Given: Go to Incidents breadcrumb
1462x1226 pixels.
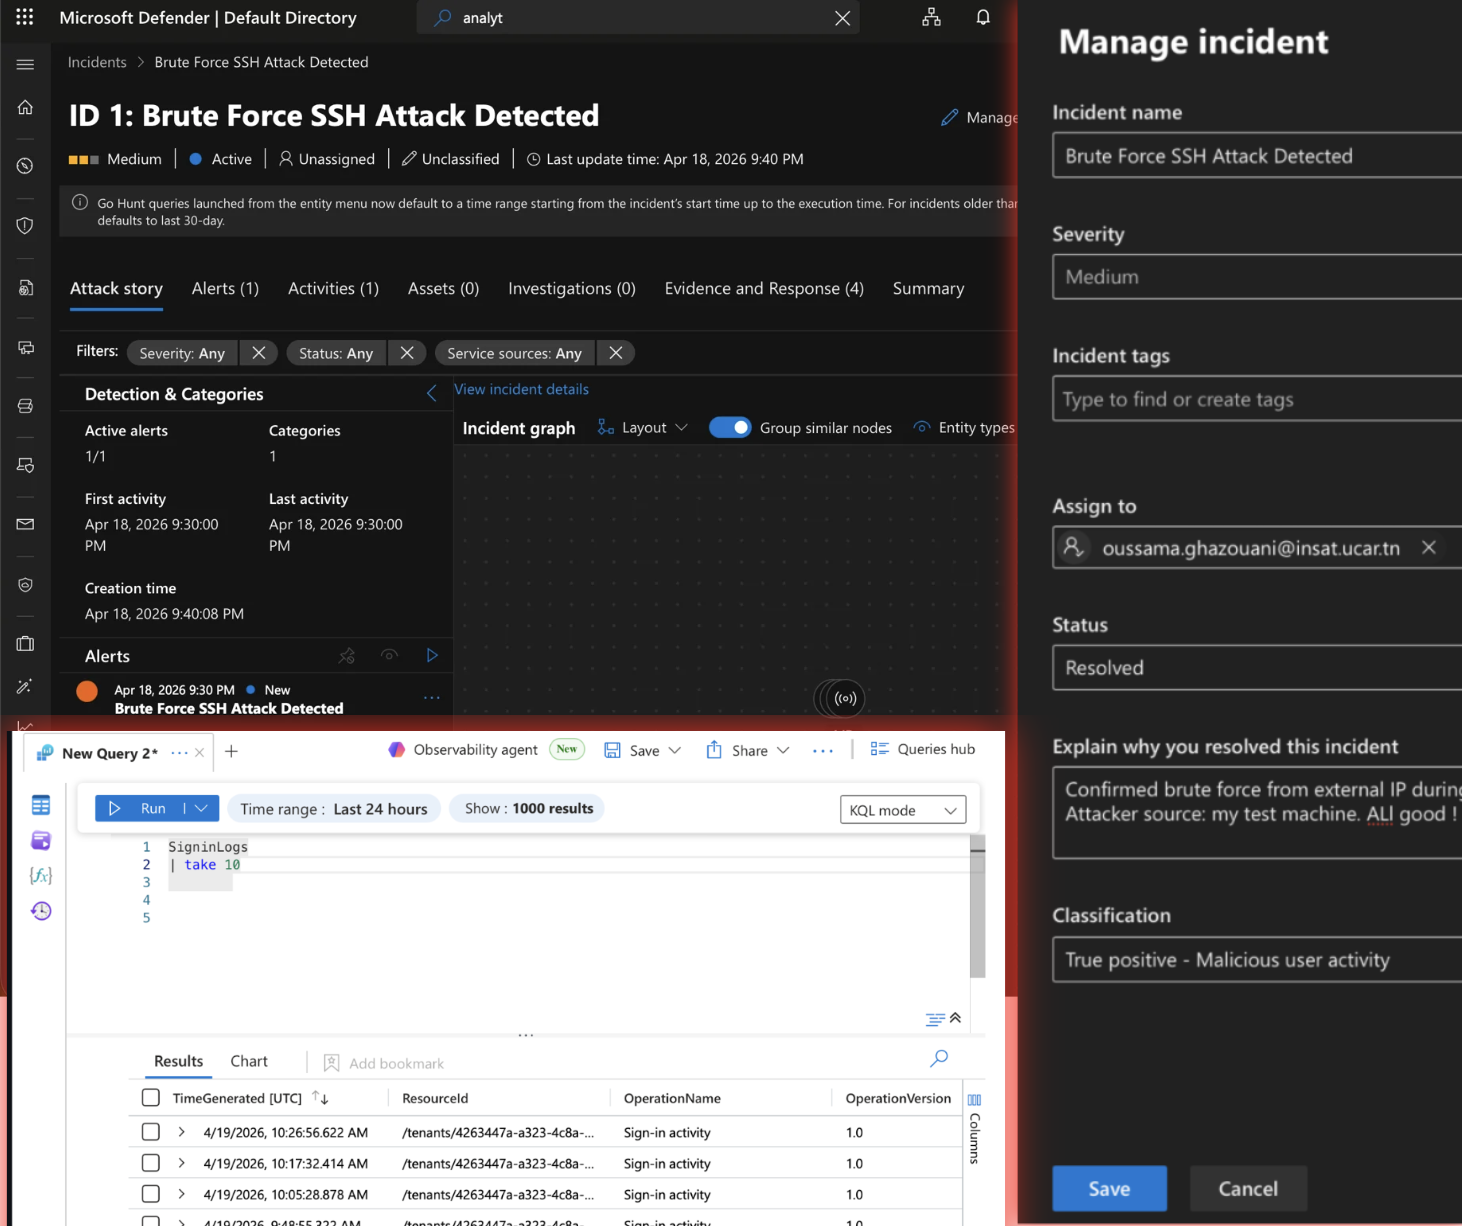Looking at the screenshot, I should [97, 62].
